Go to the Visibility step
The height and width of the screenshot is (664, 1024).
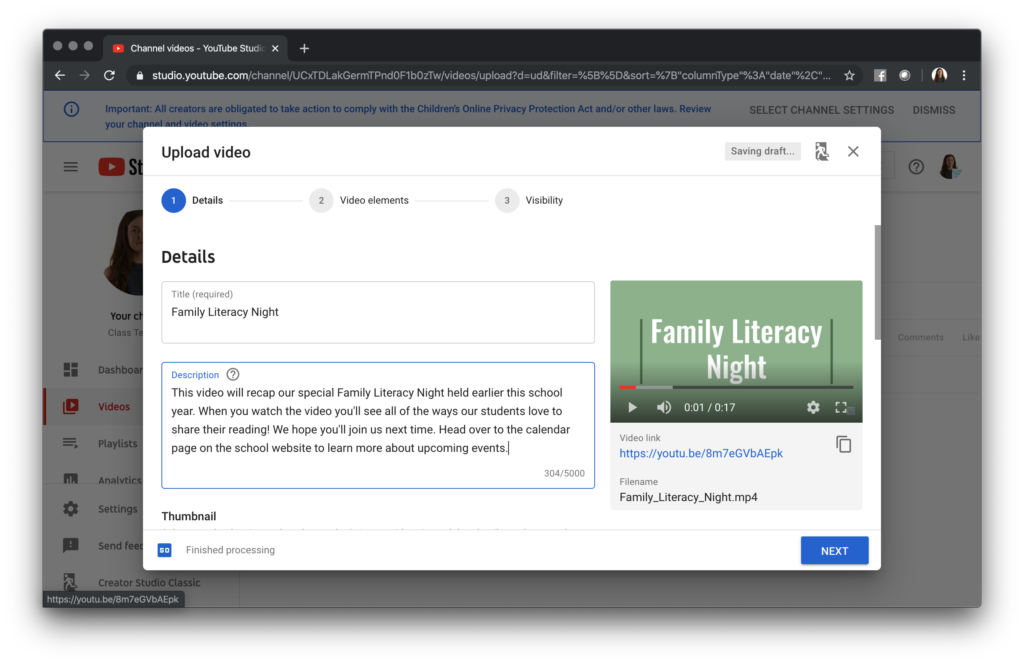click(529, 200)
